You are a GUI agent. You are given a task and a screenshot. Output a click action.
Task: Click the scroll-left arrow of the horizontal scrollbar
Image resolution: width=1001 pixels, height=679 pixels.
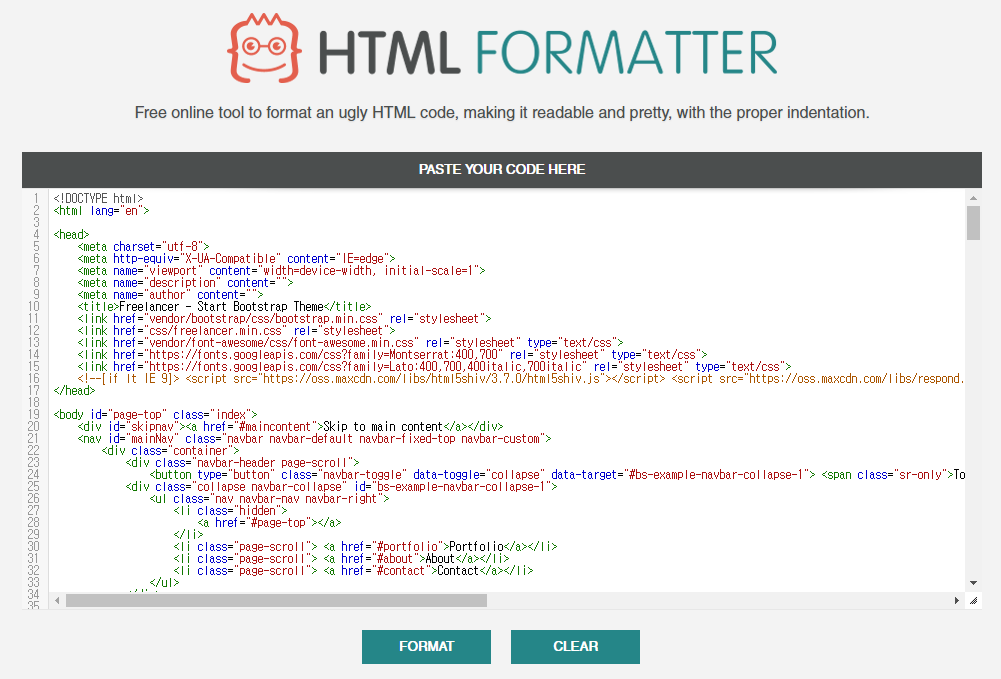click(57, 601)
